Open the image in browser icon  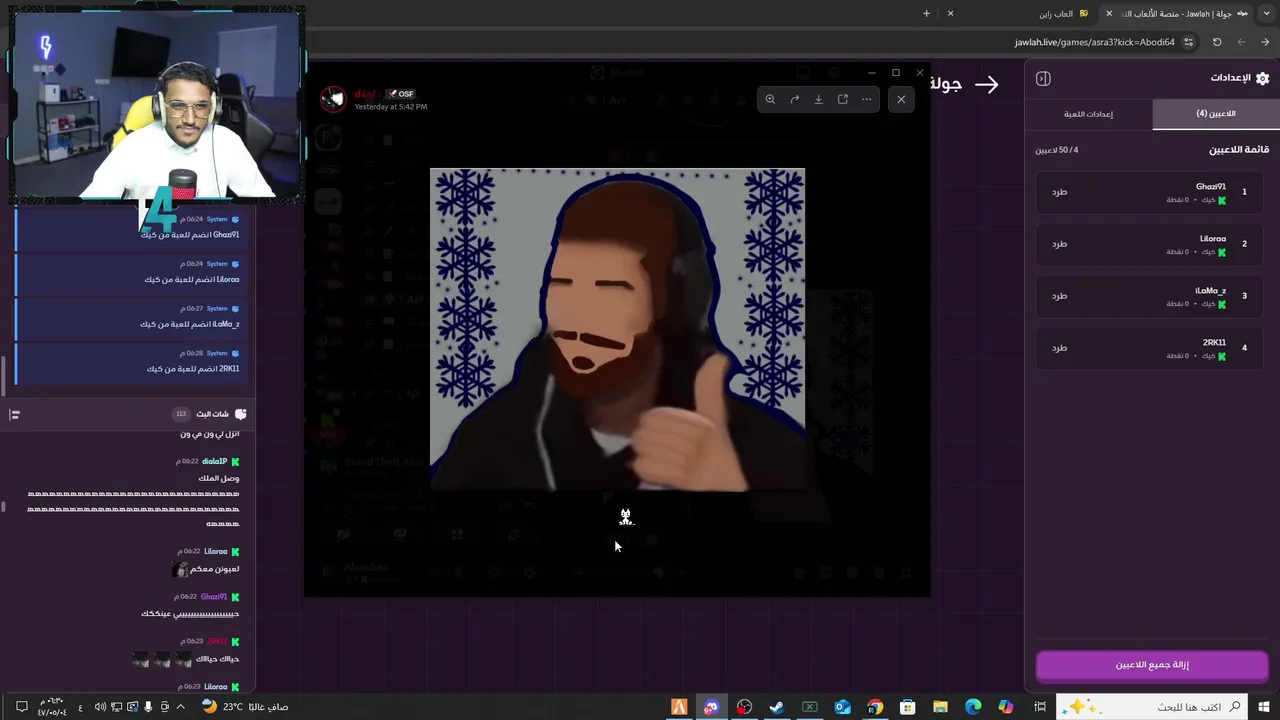842,99
